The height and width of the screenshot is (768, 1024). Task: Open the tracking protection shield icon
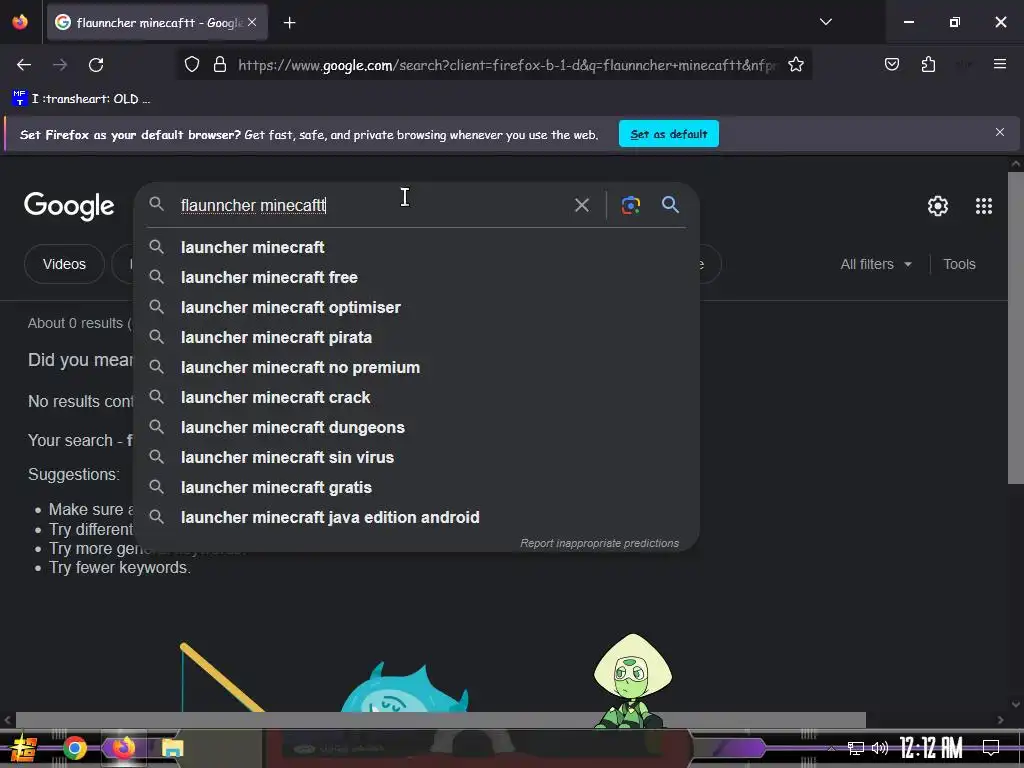pyautogui.click(x=191, y=65)
